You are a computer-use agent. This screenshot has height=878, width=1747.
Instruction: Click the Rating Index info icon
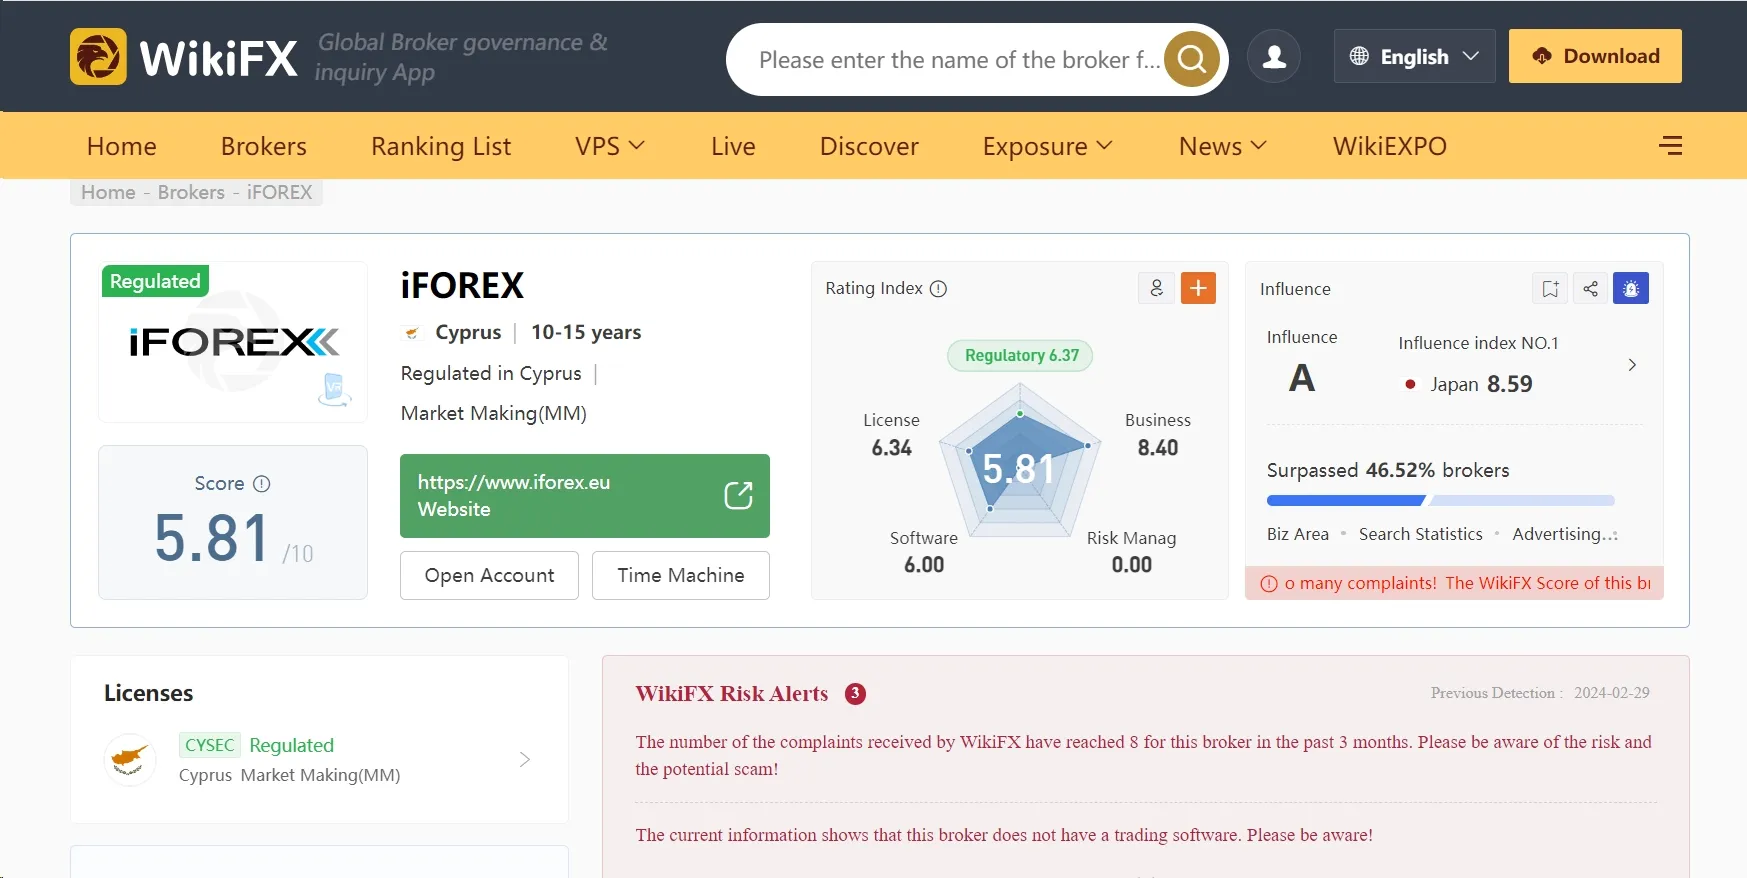(938, 289)
